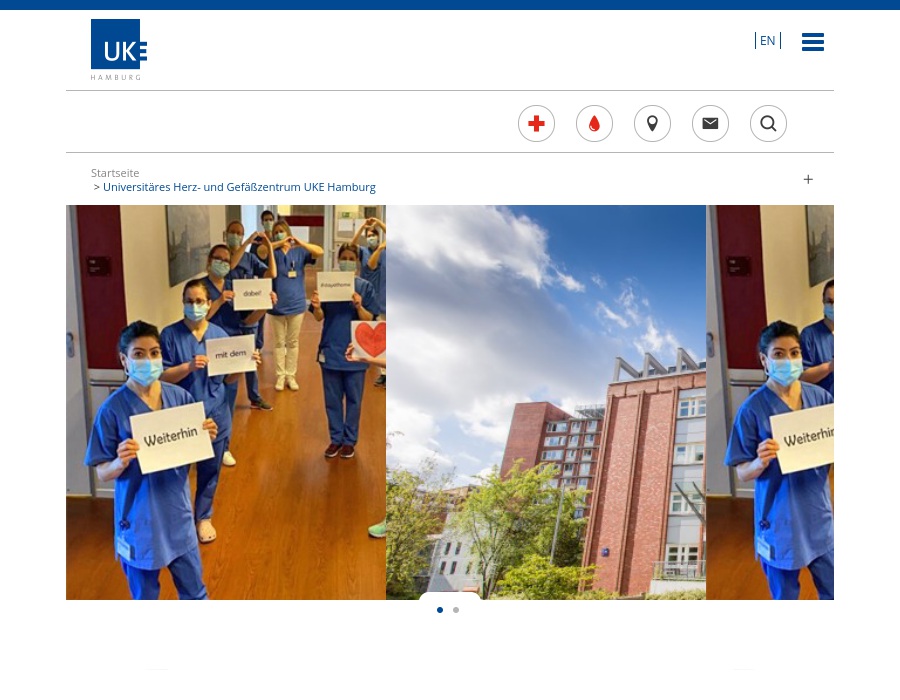This screenshot has width=900, height=700.
Task: Open the blood donation drop icon
Action: pos(594,123)
